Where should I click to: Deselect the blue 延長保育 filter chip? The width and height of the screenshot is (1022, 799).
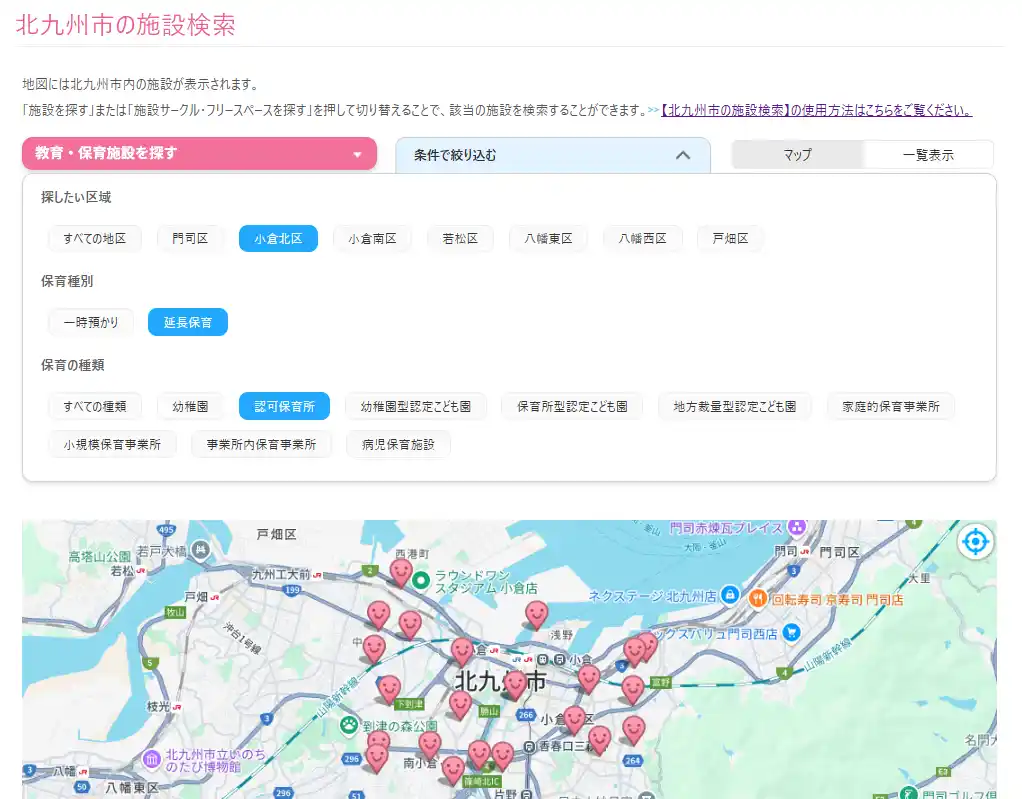coord(188,322)
